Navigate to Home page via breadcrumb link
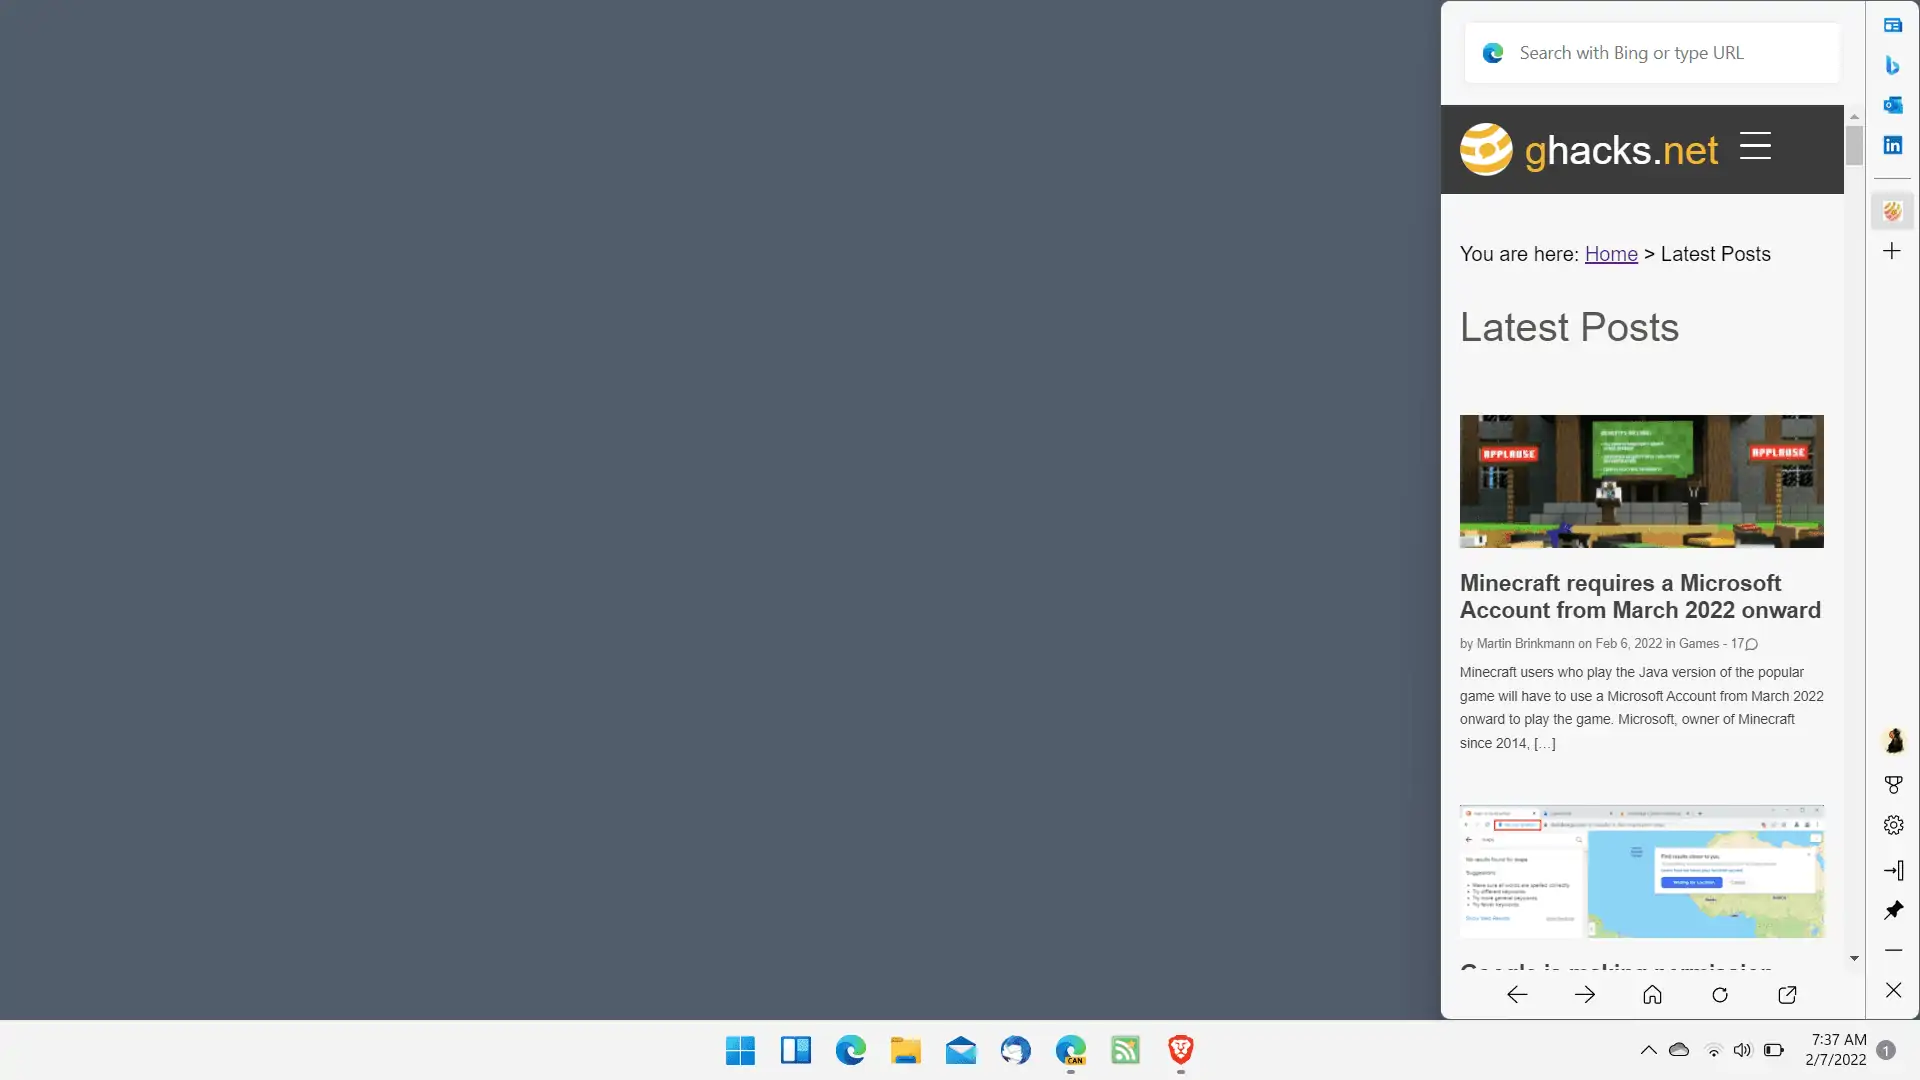 pos(1610,253)
